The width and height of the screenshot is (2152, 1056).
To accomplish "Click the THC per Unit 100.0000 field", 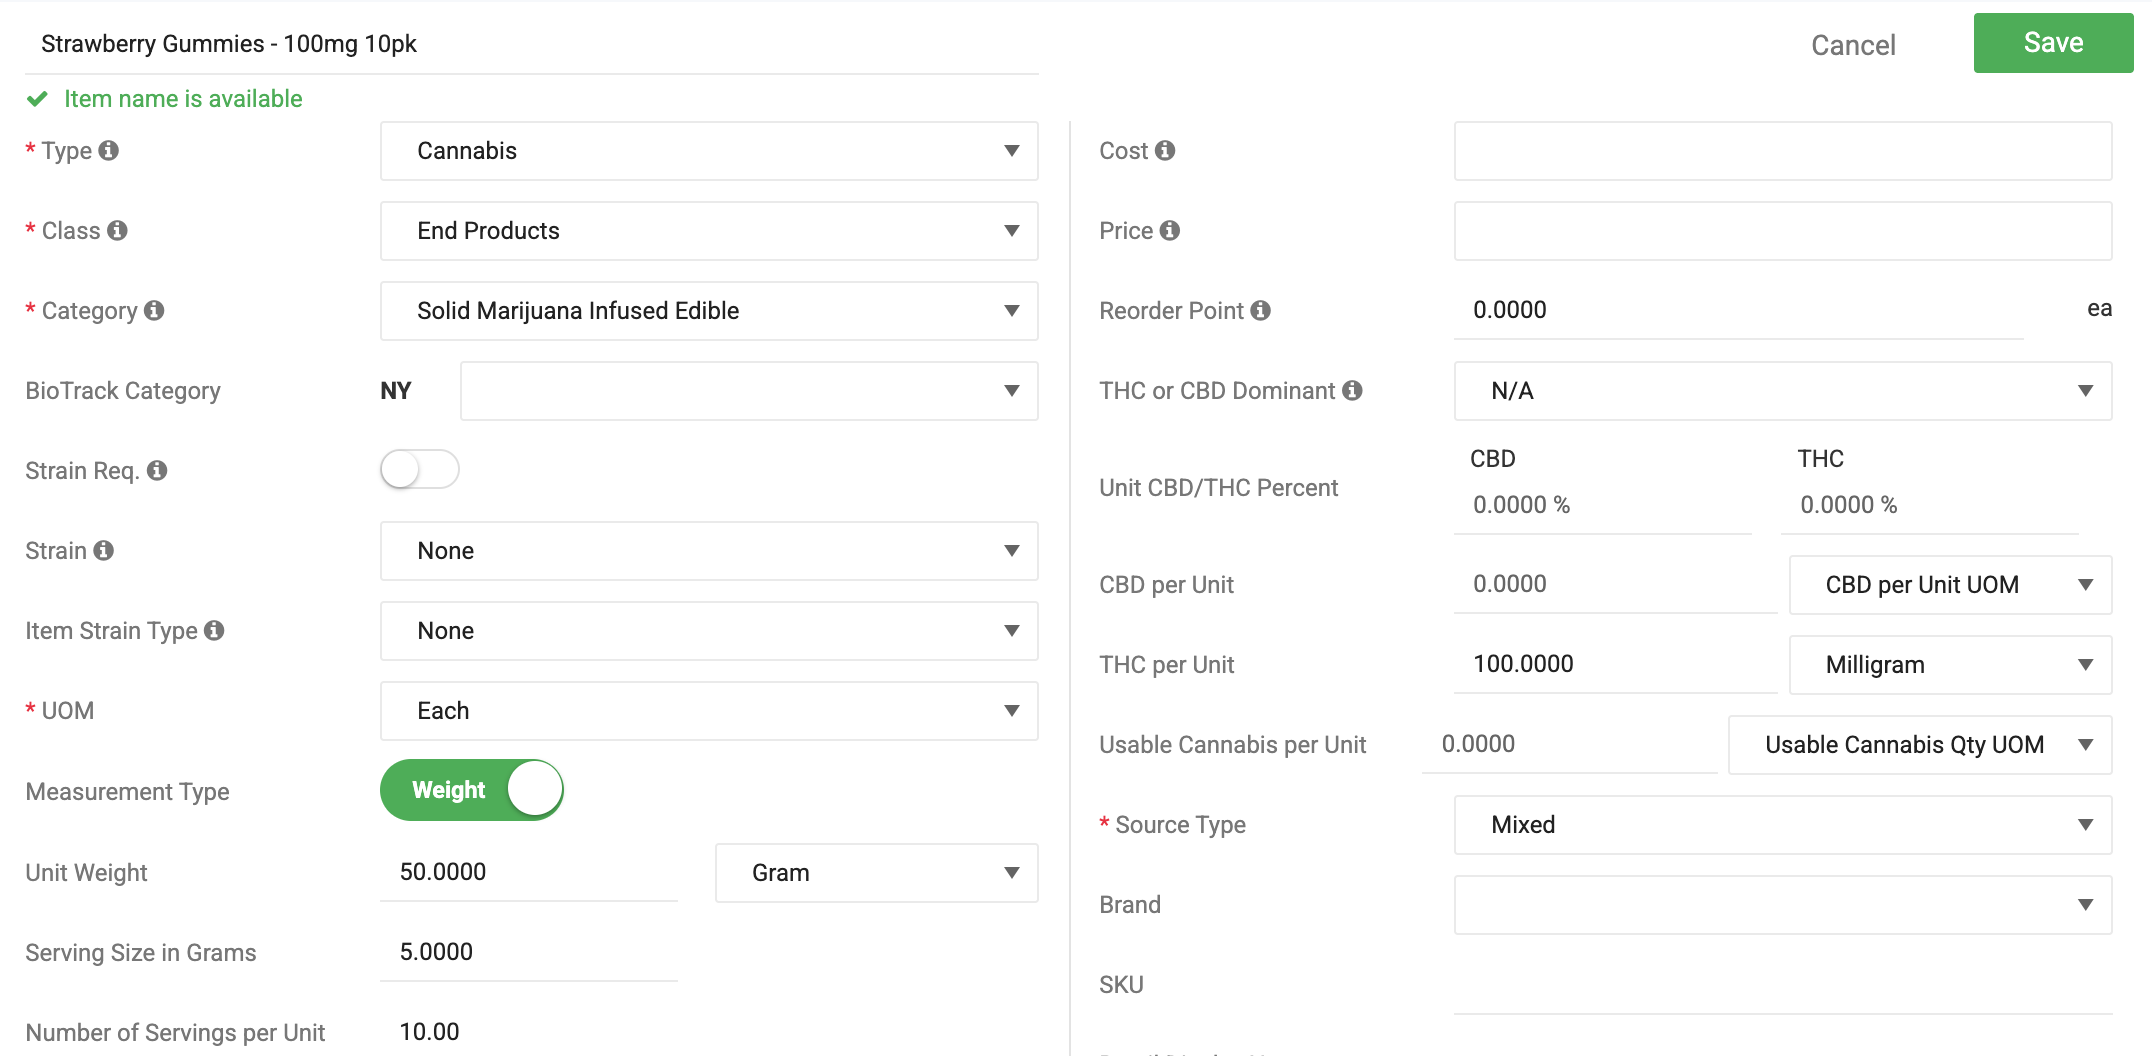I will click(1615, 664).
